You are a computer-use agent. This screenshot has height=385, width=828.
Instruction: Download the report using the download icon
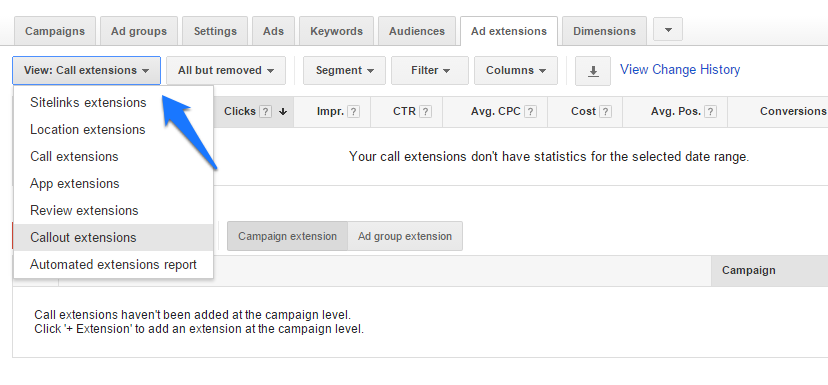coord(592,71)
